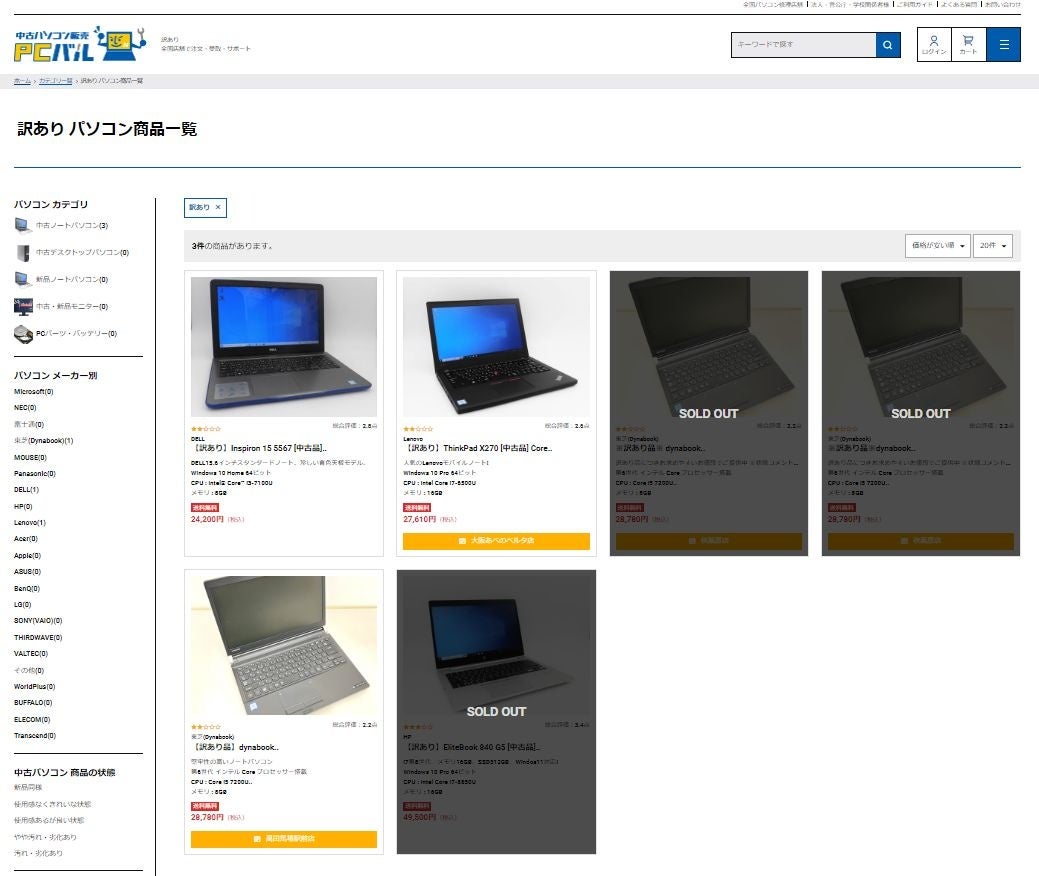Filter by THIRDWAVE(0) maker
Image resolution: width=1039 pixels, height=876 pixels.
38,637
